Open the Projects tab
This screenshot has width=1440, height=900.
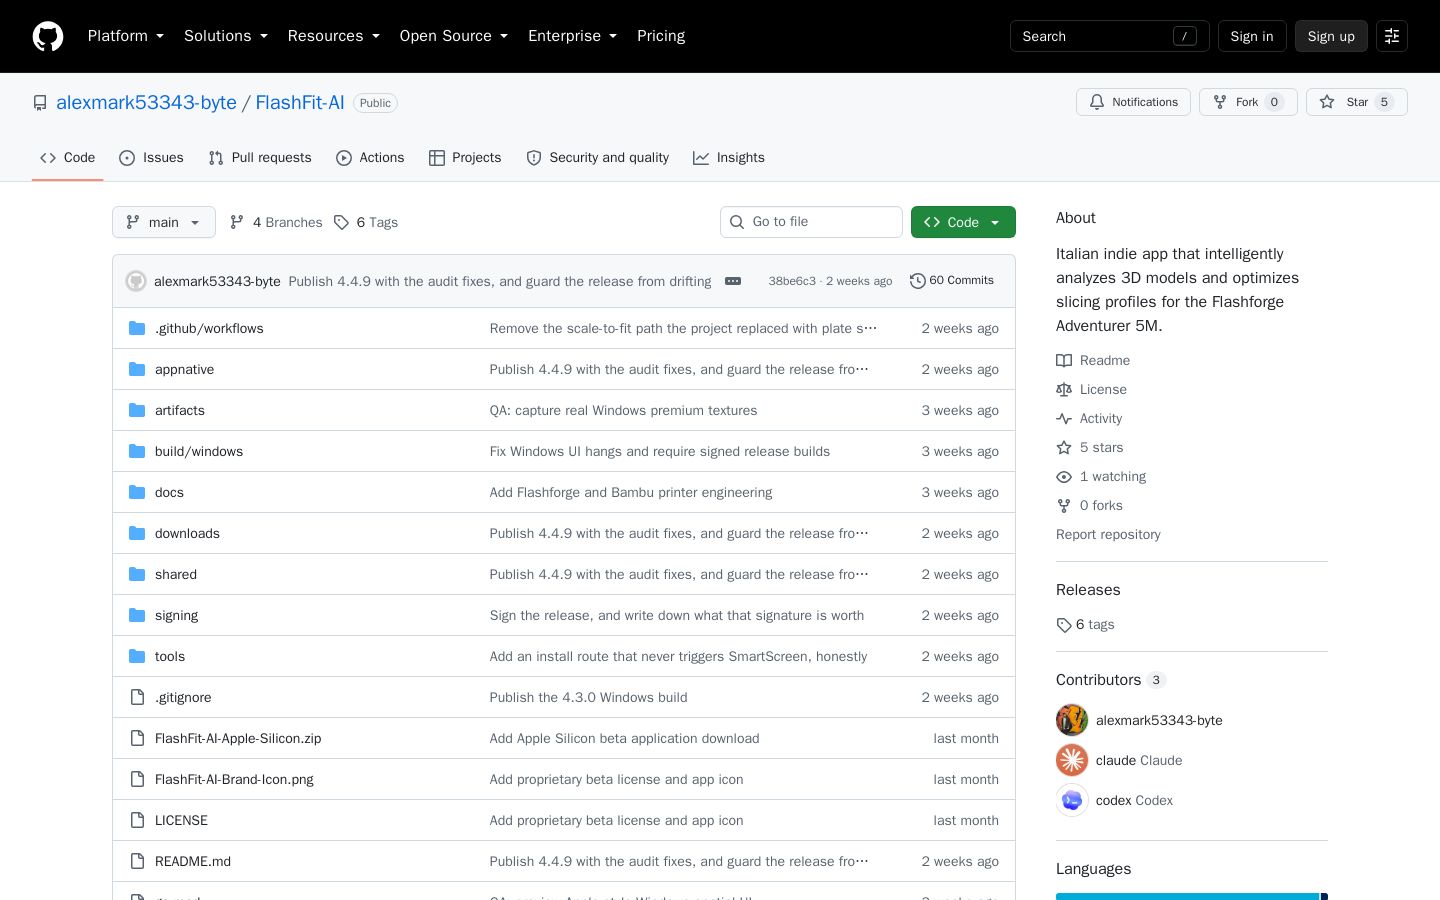[465, 158]
